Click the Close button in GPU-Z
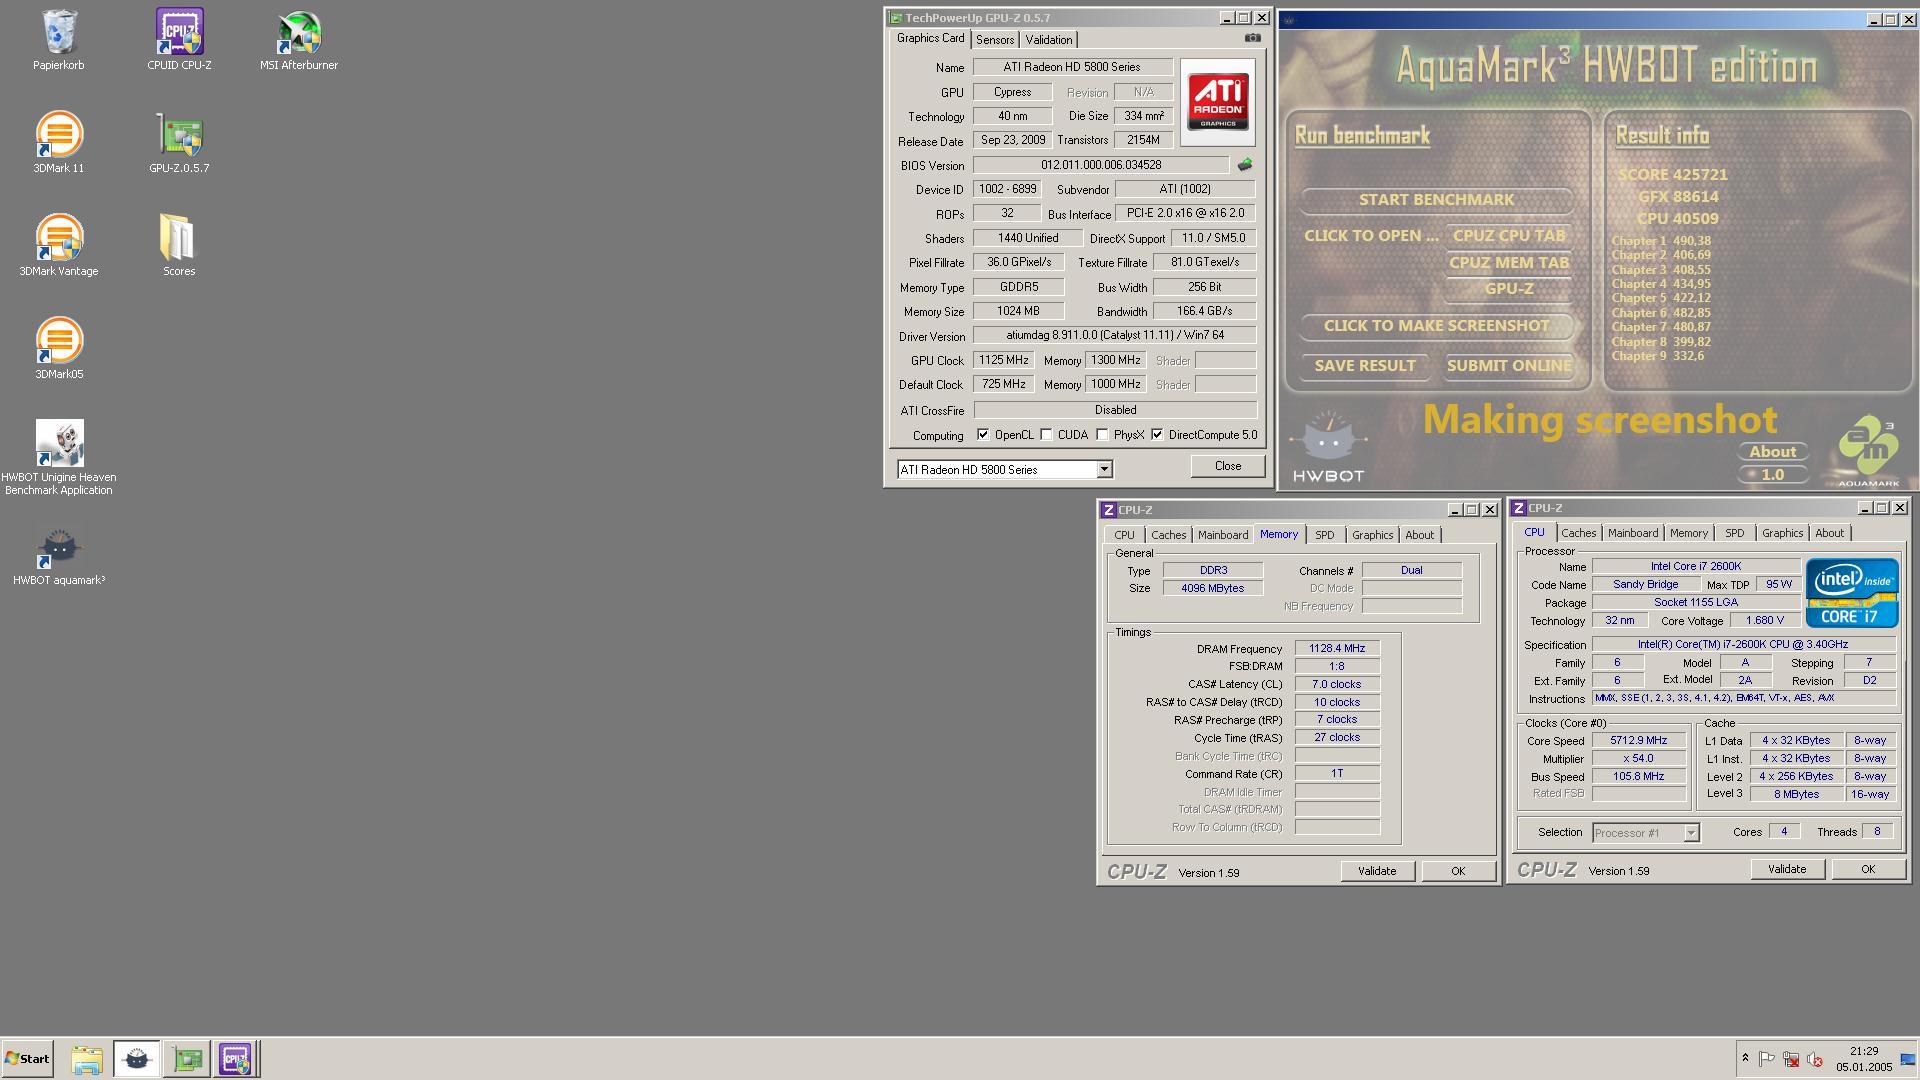This screenshot has height=1080, width=1920. (x=1228, y=466)
